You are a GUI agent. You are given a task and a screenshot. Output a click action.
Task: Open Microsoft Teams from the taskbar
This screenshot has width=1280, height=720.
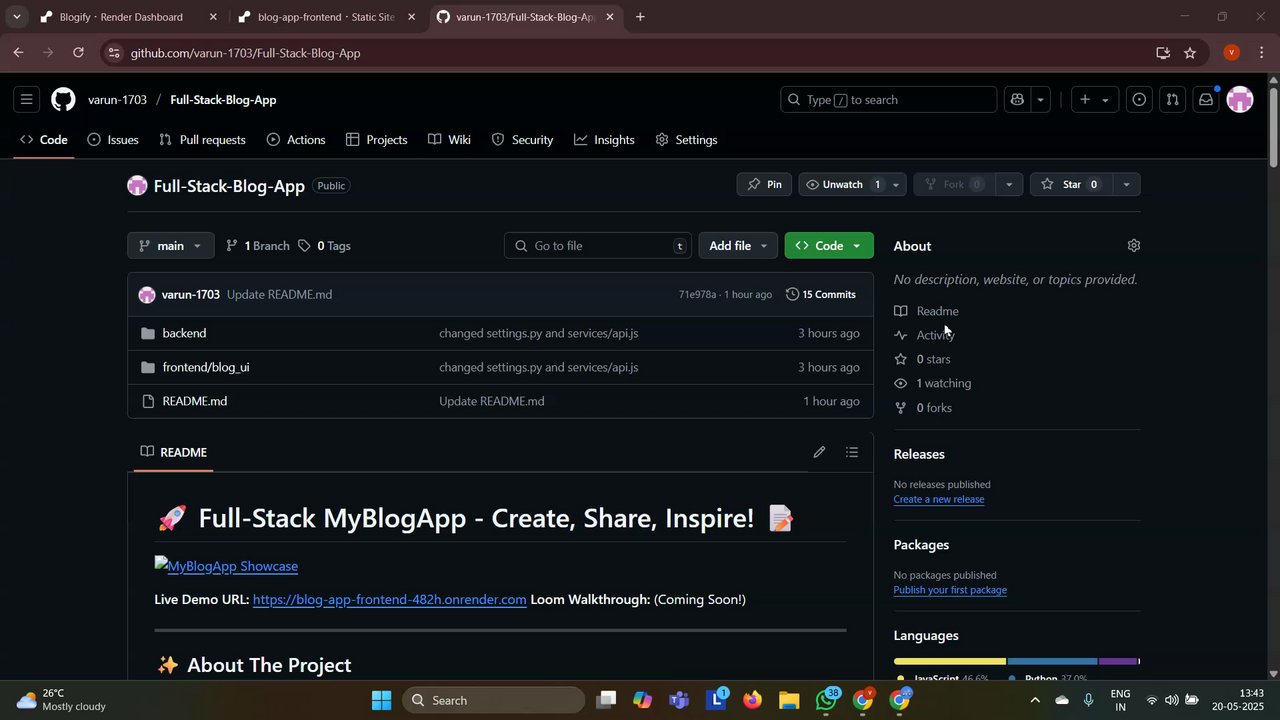(679, 700)
